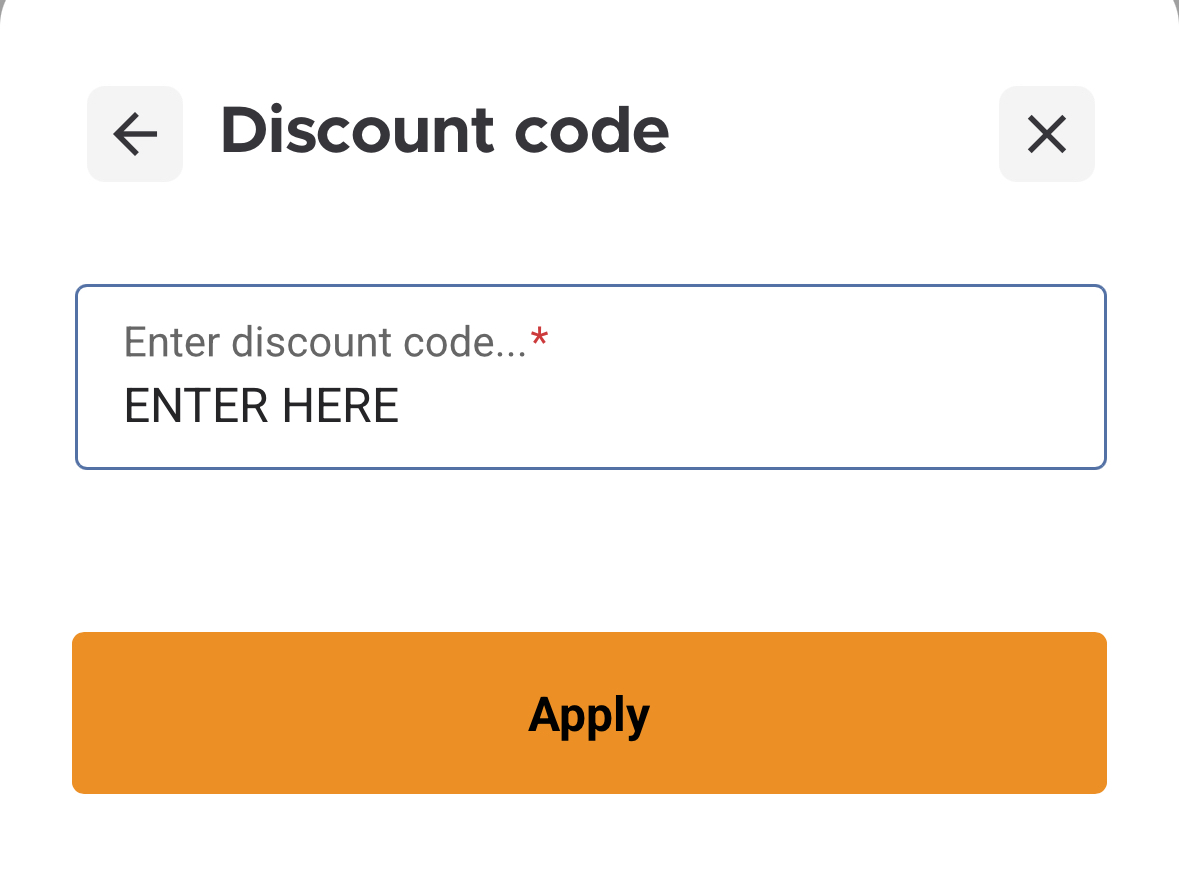Close the Discount code dialog
This screenshot has height=890, width=1179.
pos(1046,134)
